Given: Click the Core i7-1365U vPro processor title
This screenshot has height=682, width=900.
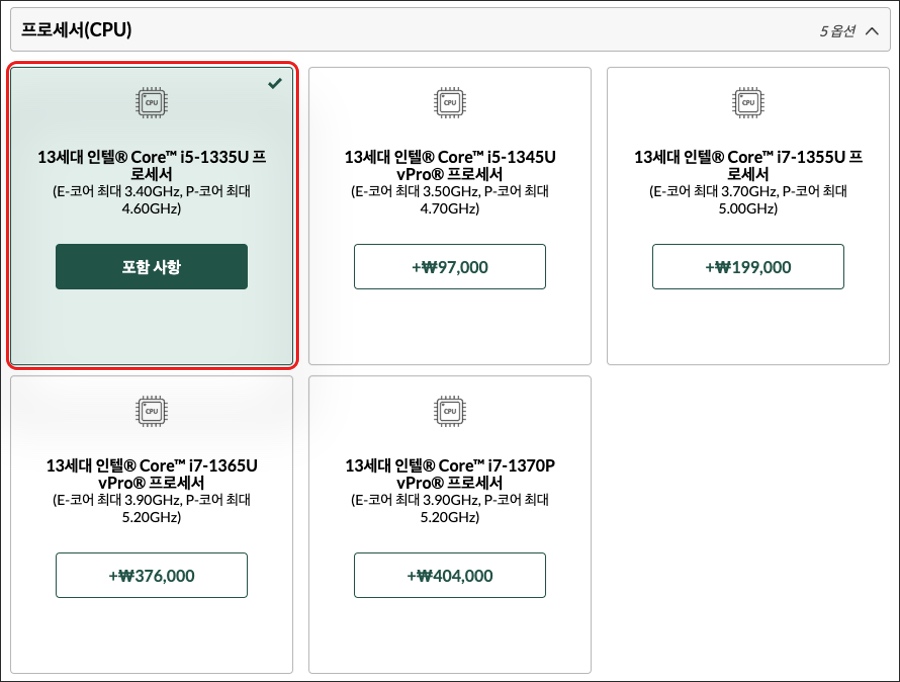Looking at the screenshot, I should [x=152, y=474].
